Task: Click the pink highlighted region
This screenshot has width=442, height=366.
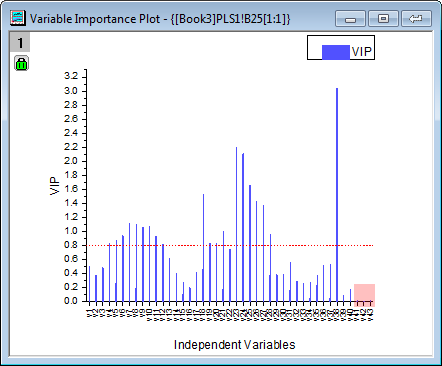Action: coord(364,295)
